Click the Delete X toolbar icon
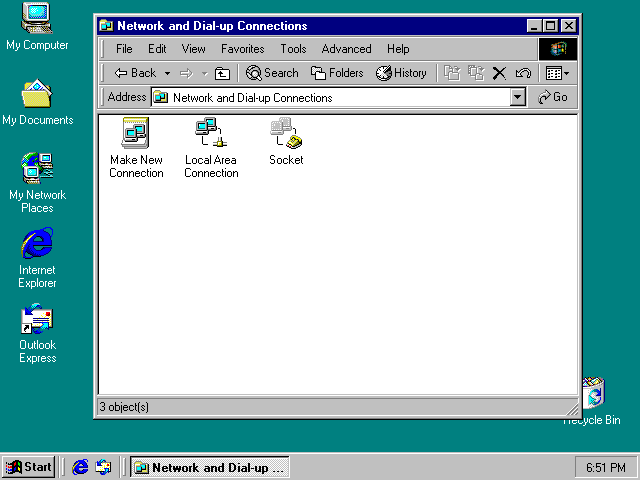 [x=499, y=74]
